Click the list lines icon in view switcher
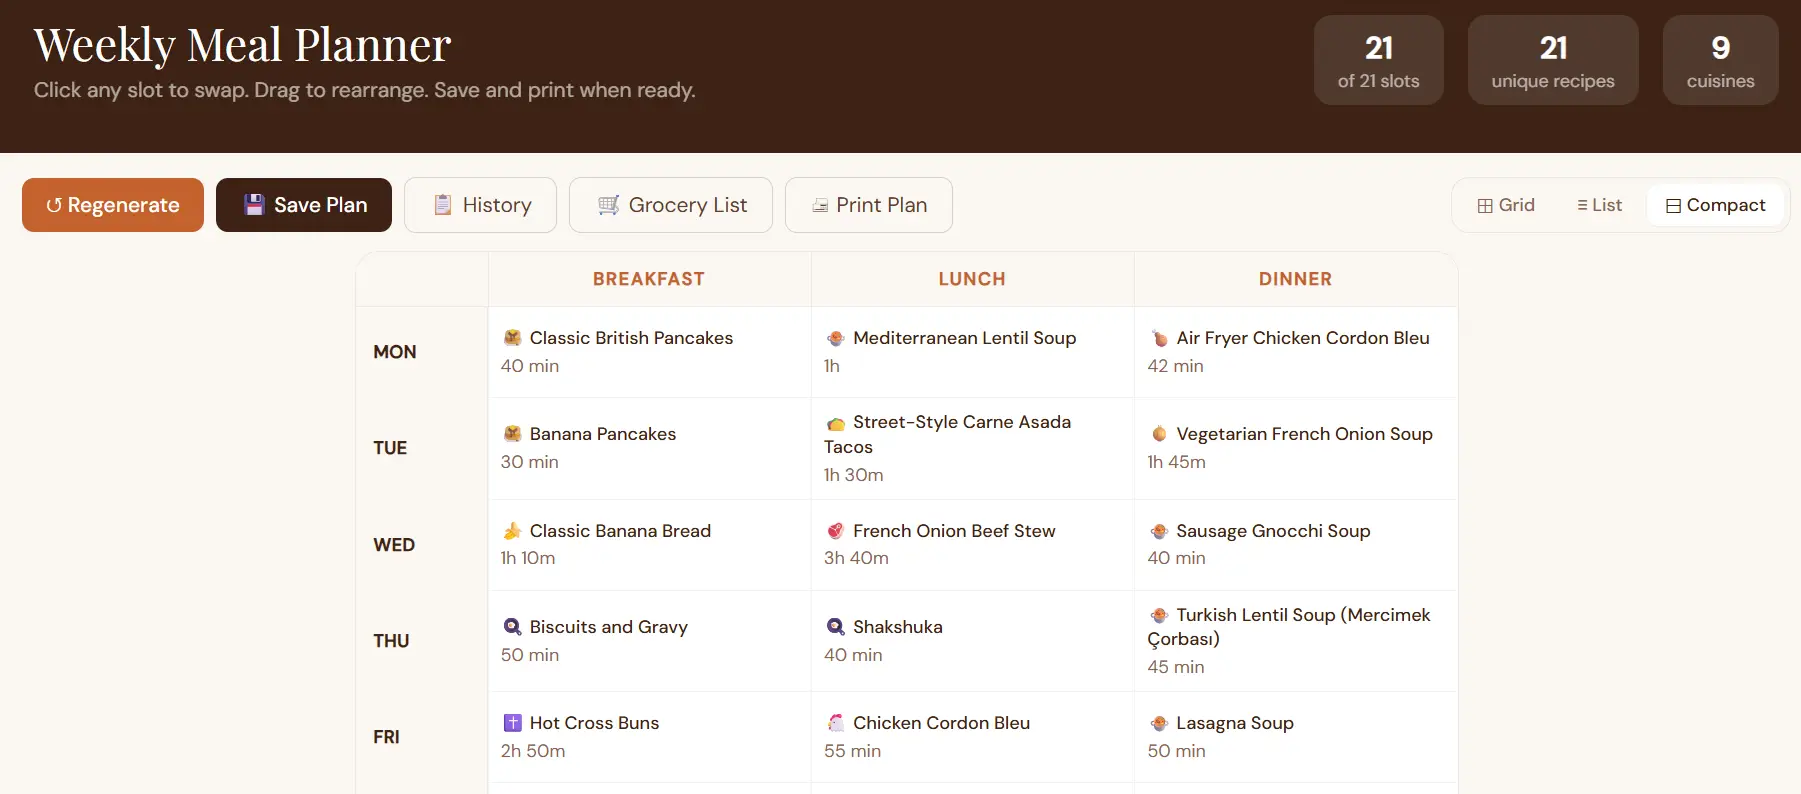1801x794 pixels. click(1582, 205)
